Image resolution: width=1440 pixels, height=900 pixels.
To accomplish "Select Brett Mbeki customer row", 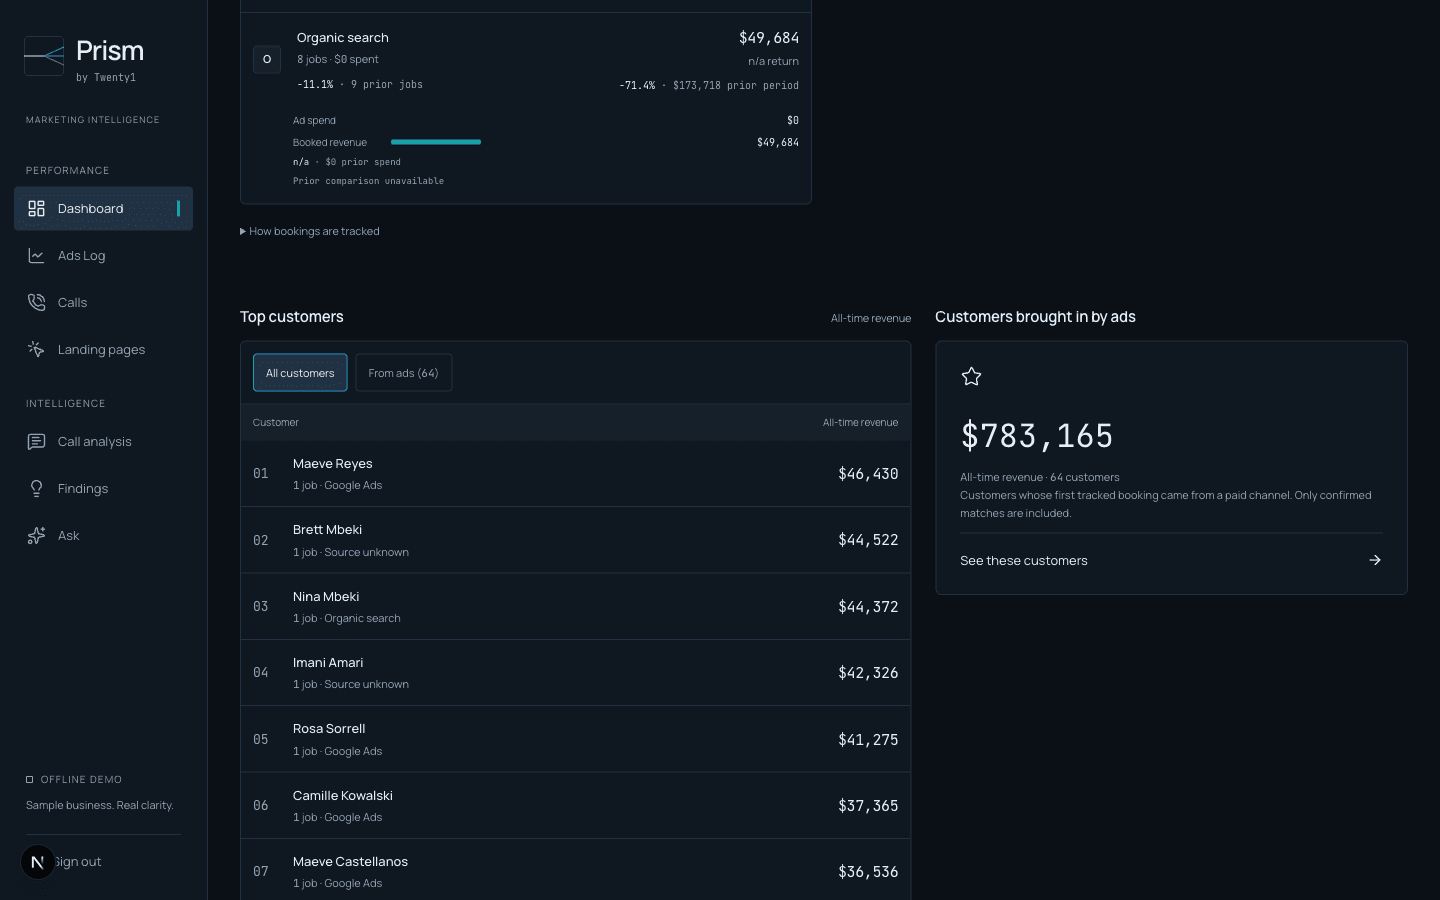I will pos(575,540).
